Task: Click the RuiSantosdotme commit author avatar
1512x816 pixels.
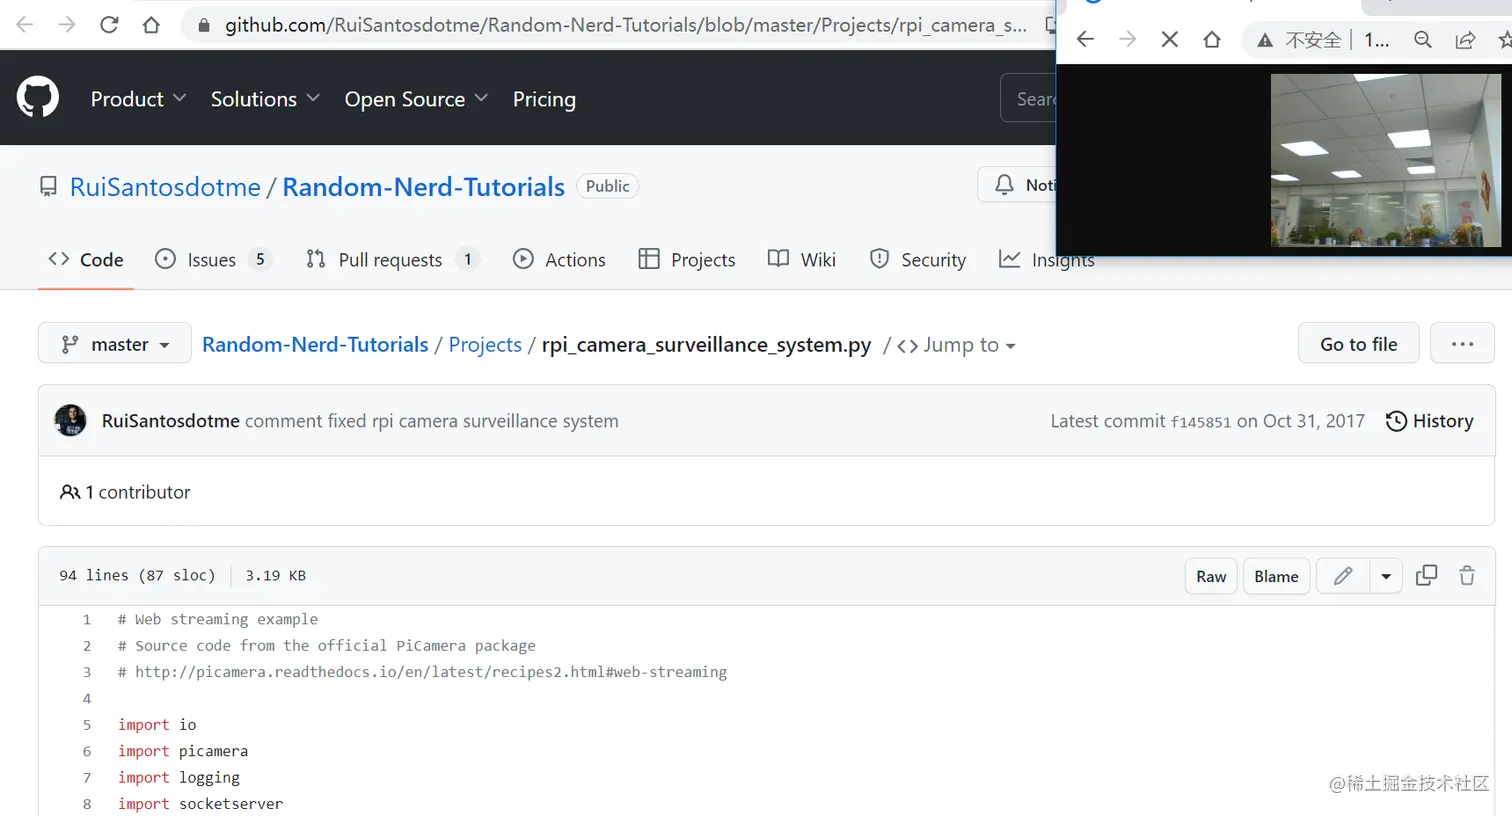Action: click(70, 421)
